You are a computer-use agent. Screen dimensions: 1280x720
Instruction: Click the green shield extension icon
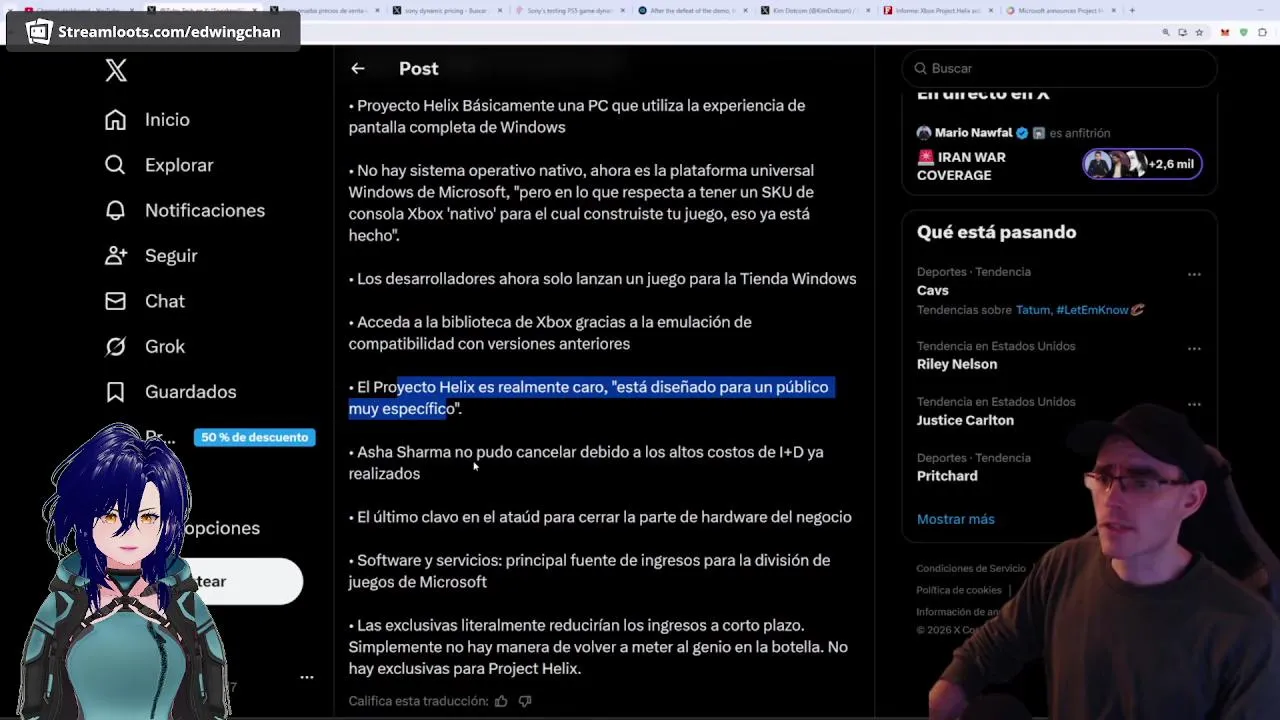pos(1244,32)
